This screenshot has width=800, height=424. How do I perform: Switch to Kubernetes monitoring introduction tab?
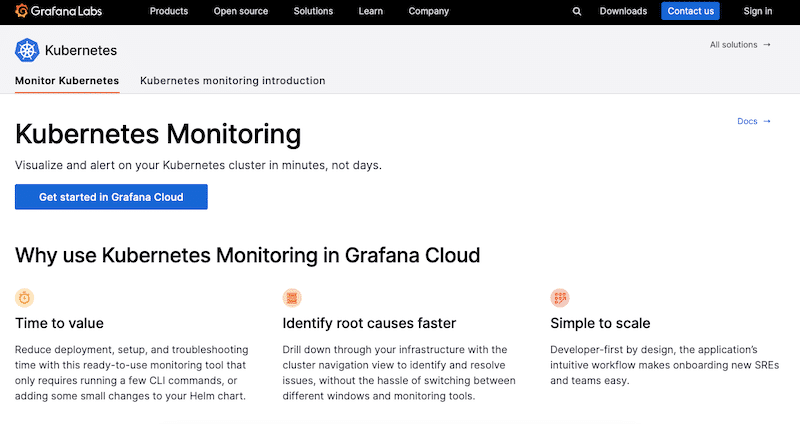[233, 81]
